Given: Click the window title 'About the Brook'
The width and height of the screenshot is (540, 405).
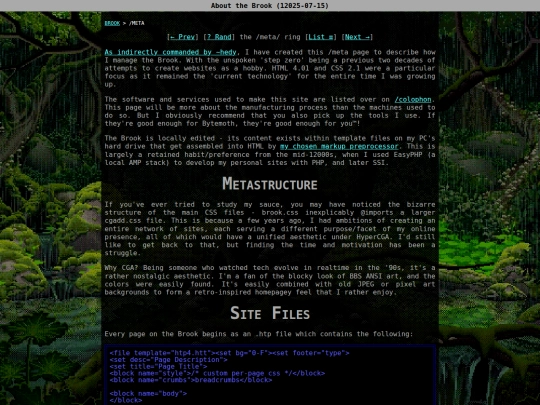Looking at the screenshot, I should pos(270,6).
